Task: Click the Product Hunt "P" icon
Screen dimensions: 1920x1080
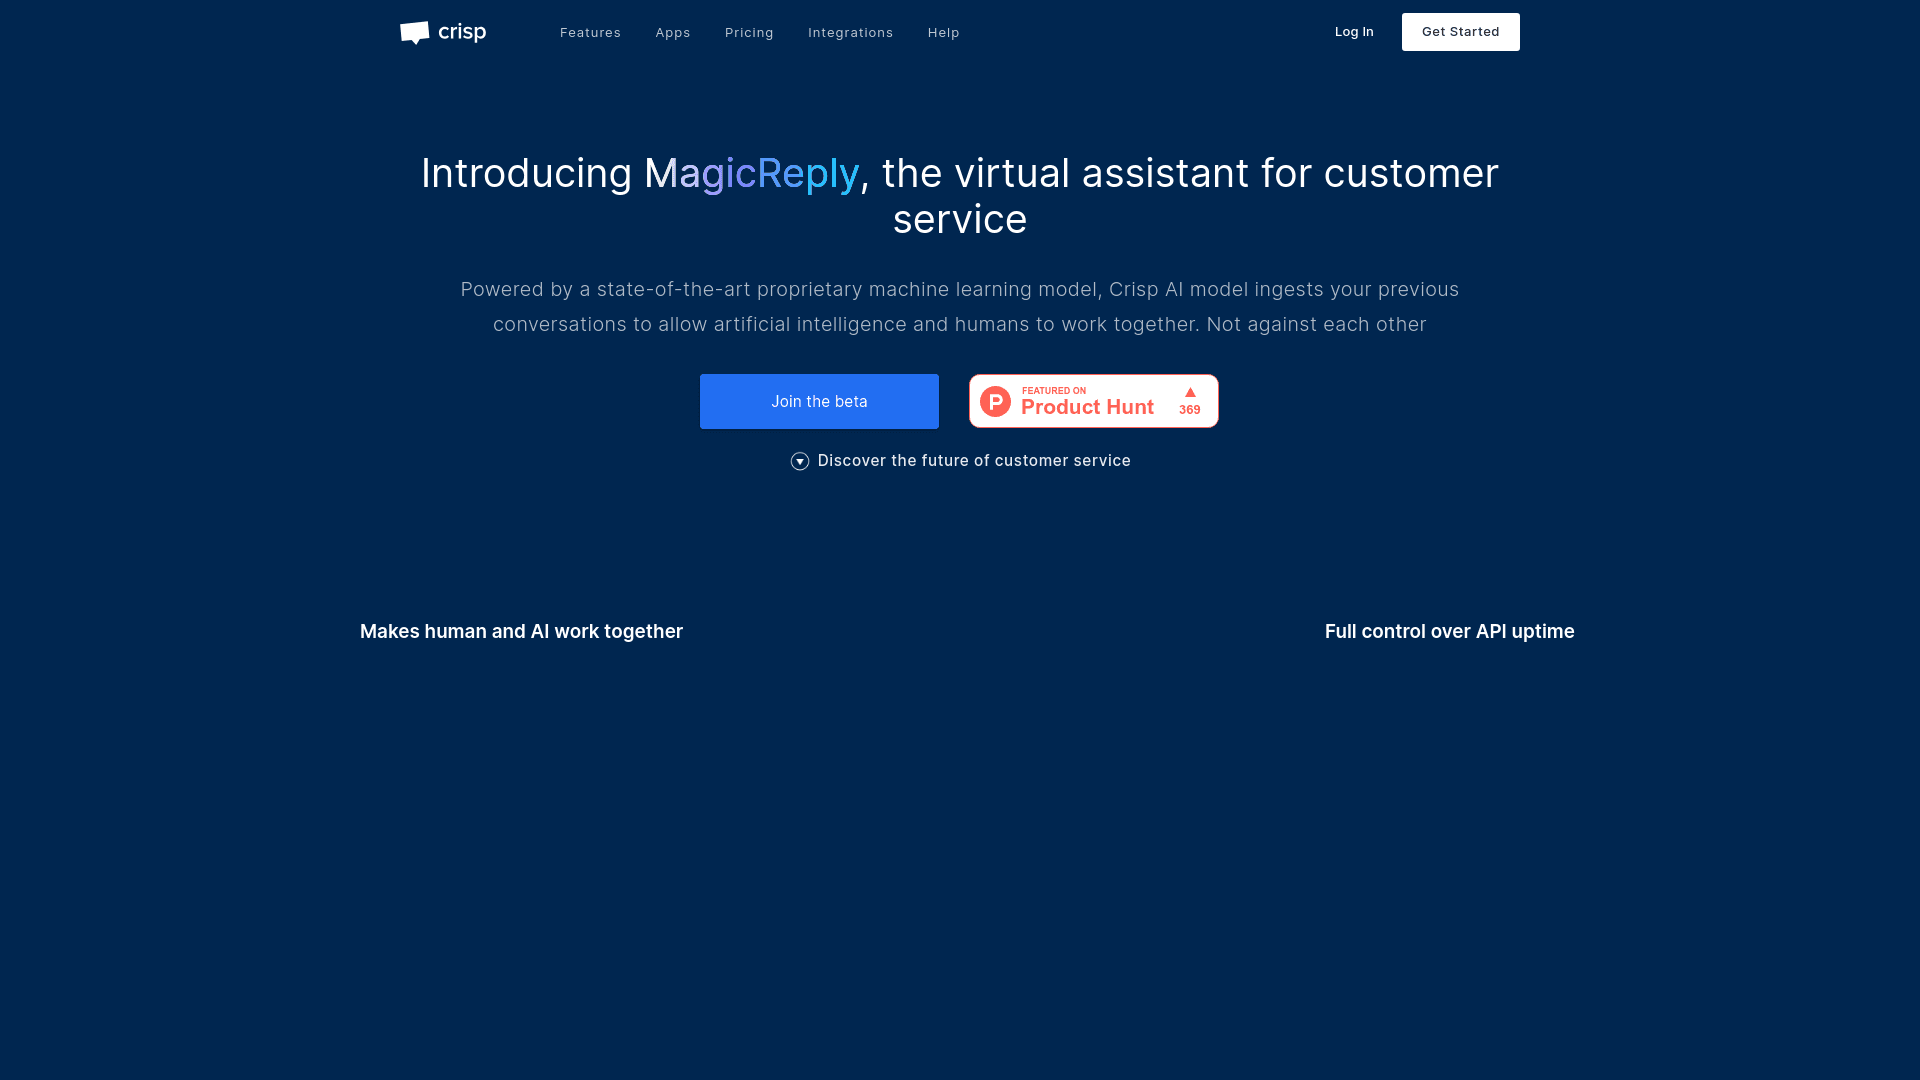Action: (x=996, y=400)
